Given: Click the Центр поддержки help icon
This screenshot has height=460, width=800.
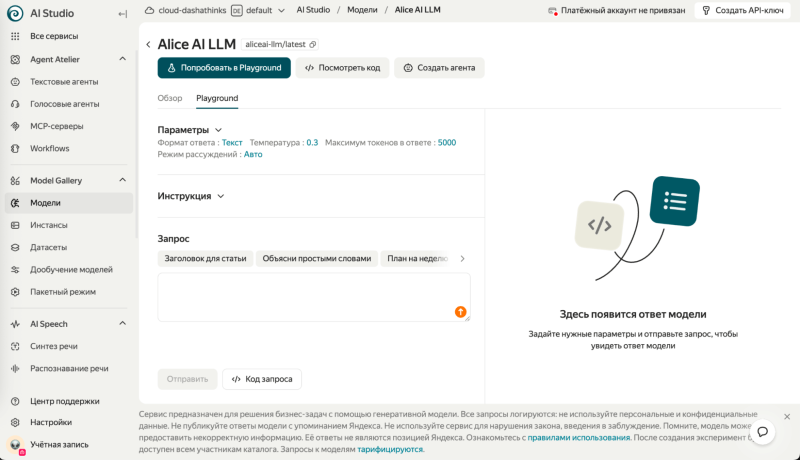Looking at the screenshot, I should coord(15,401).
